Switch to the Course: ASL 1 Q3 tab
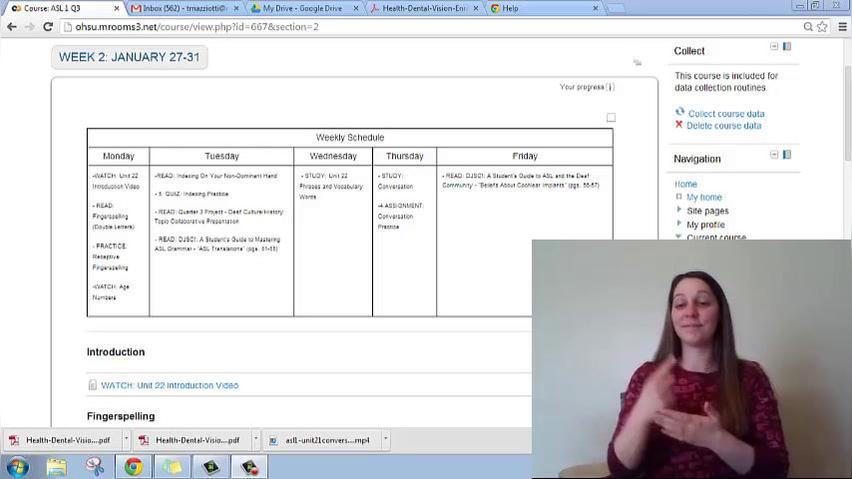This screenshot has width=852, height=479. pyautogui.click(x=60, y=8)
